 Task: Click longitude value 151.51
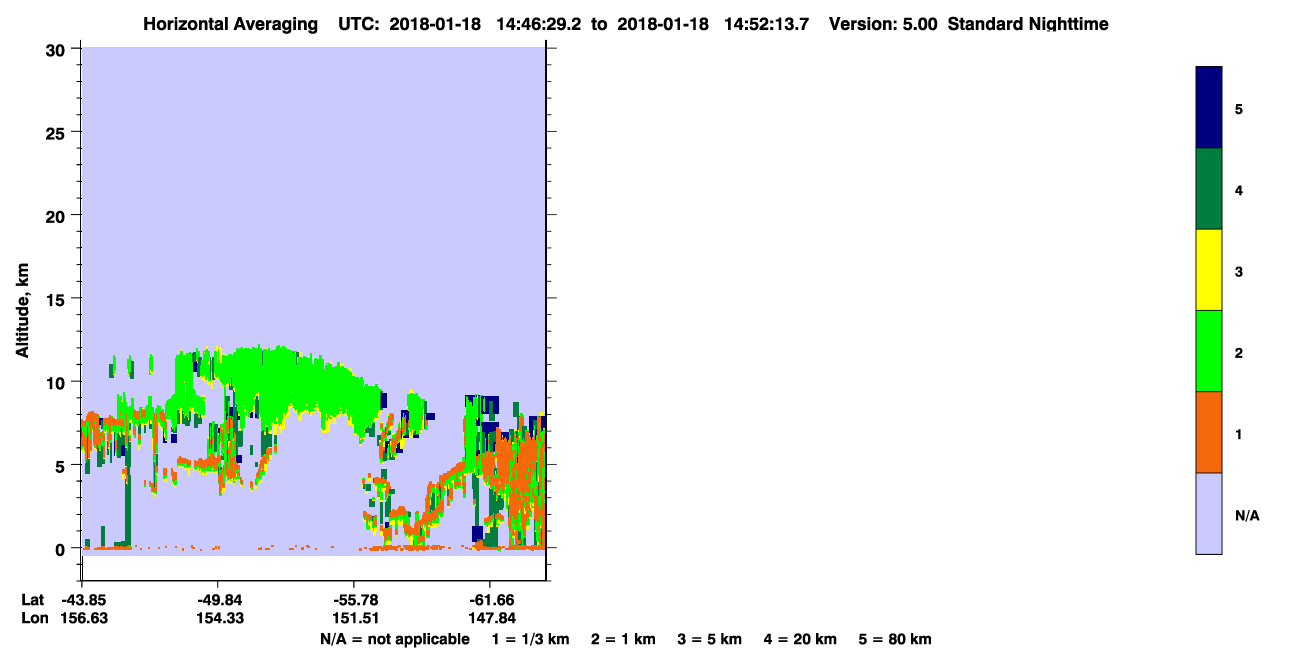click(x=354, y=618)
